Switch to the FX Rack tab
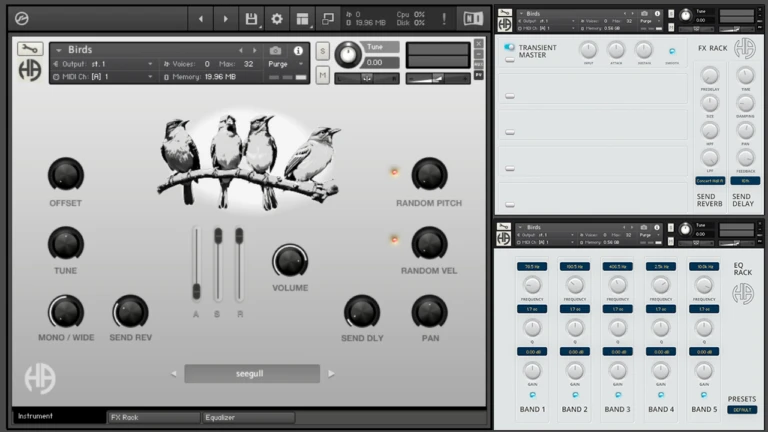This screenshot has width=768, height=432. 153,417
